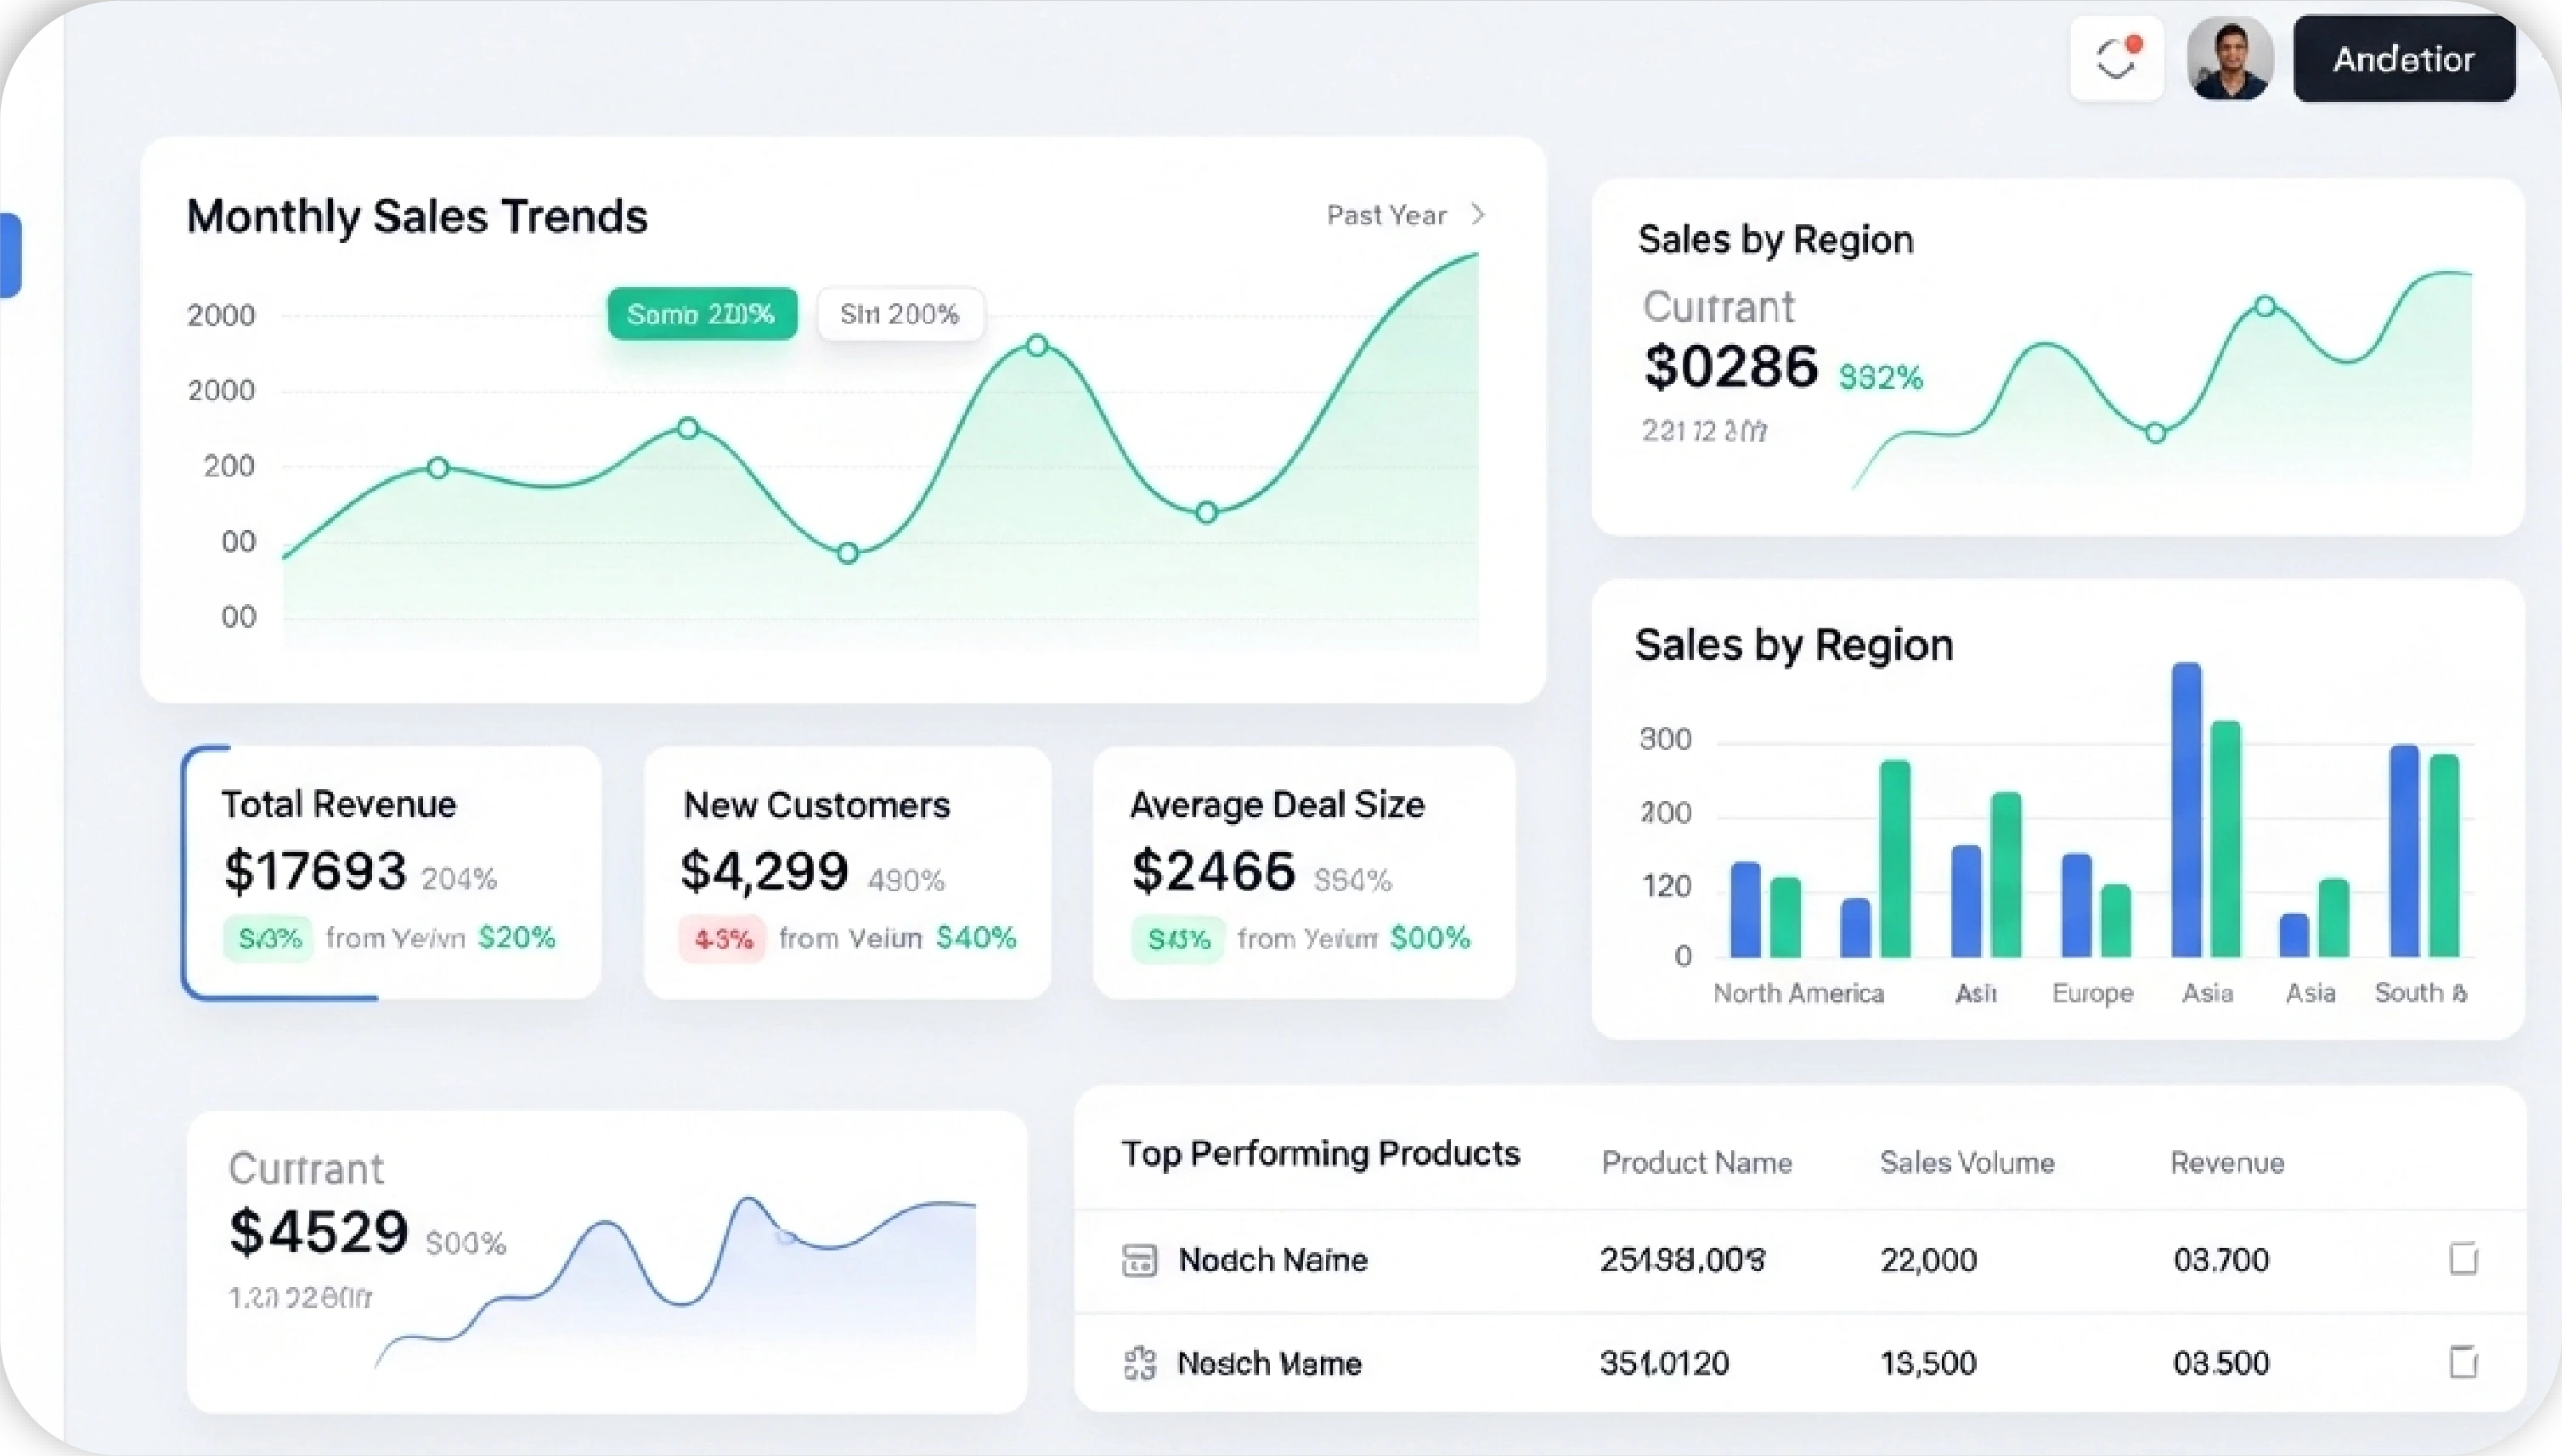
Task: Sort by the Revenue column header
Action: pos(2227,1162)
